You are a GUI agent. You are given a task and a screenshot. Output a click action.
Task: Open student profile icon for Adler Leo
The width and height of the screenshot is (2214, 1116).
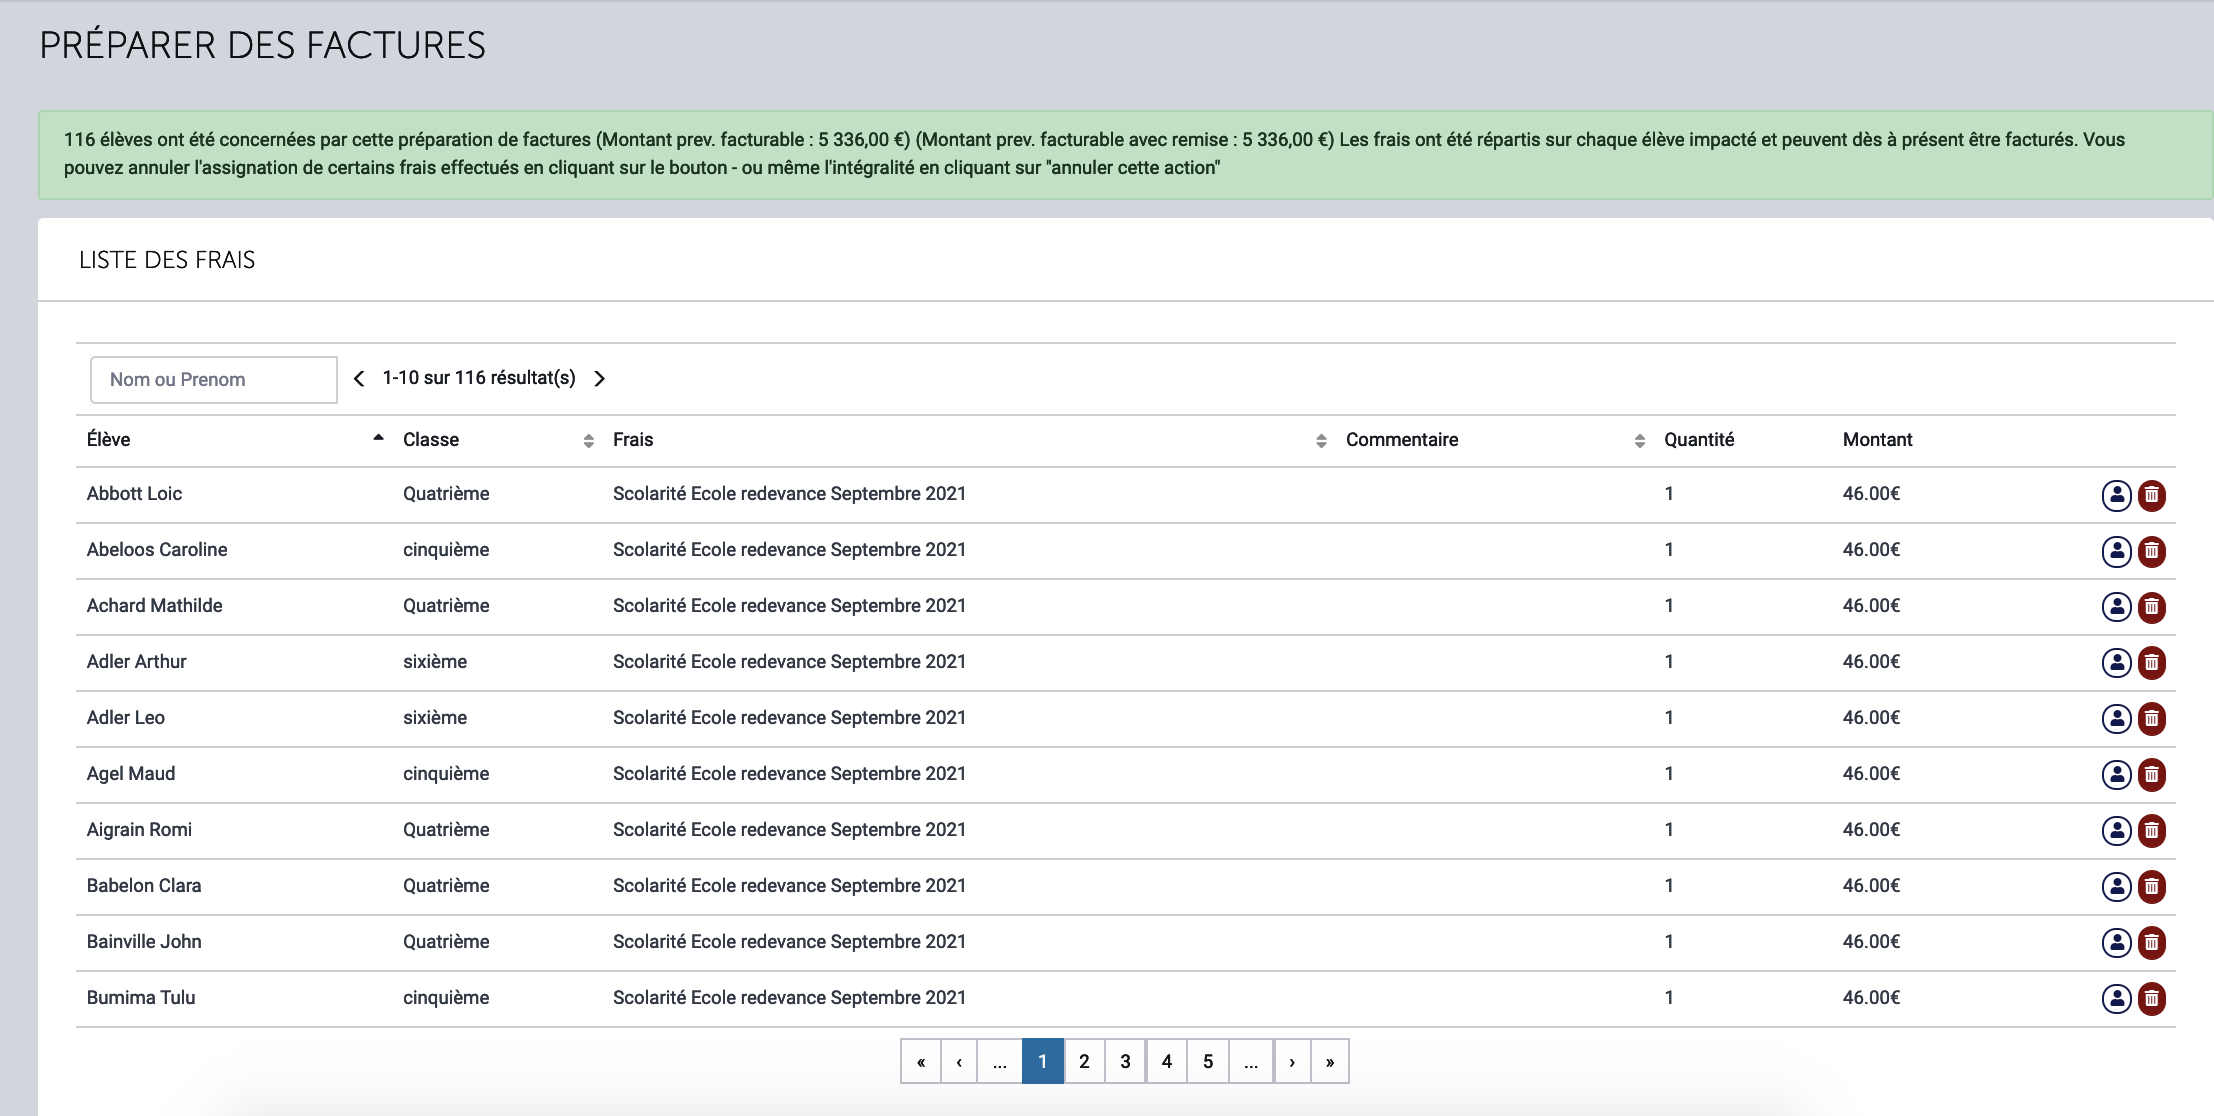pos(2116,719)
